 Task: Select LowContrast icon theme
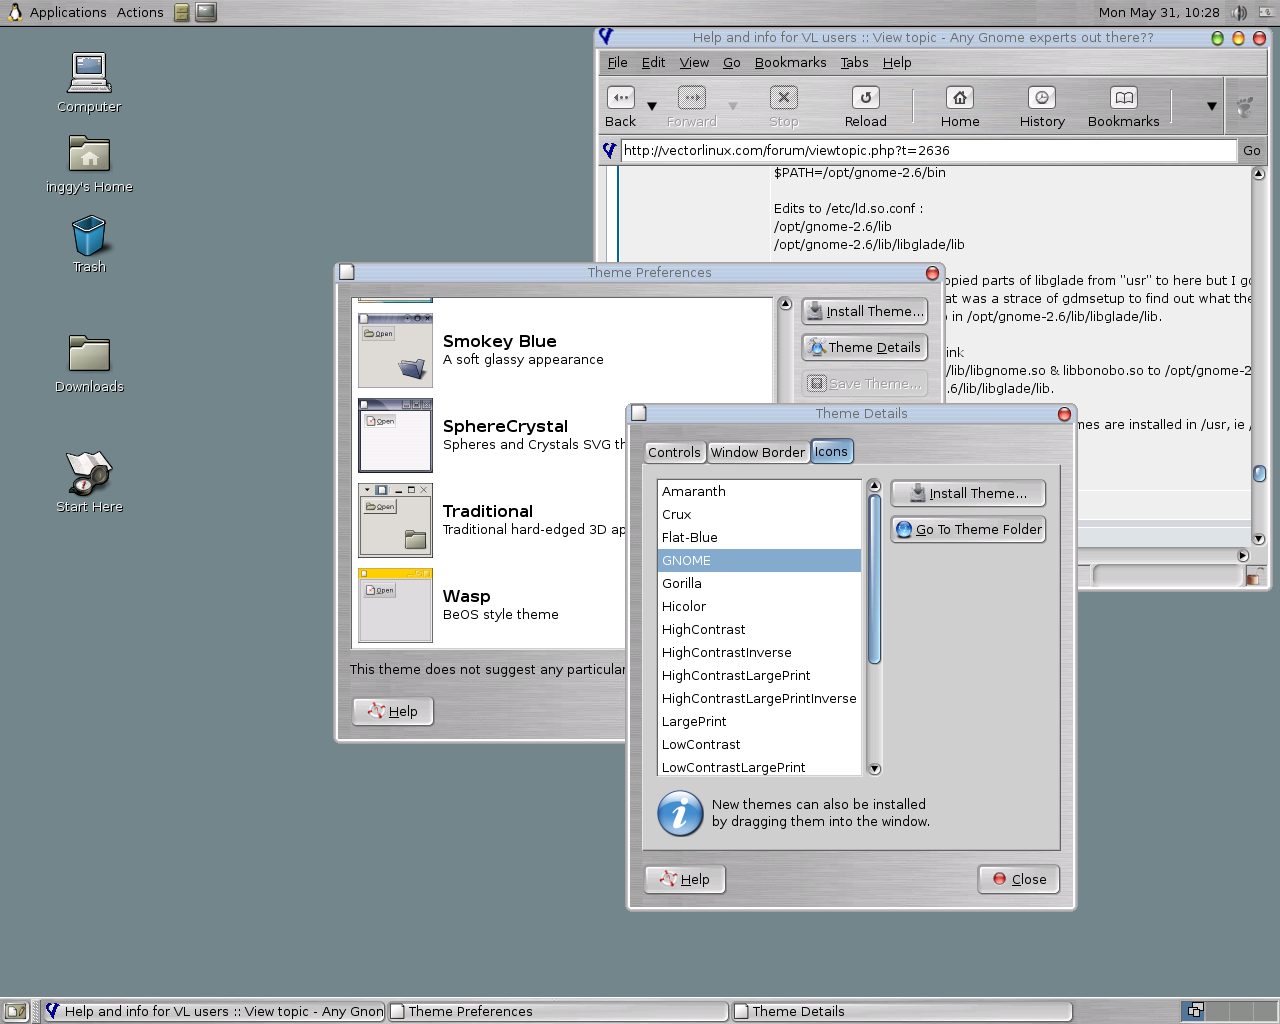point(759,744)
